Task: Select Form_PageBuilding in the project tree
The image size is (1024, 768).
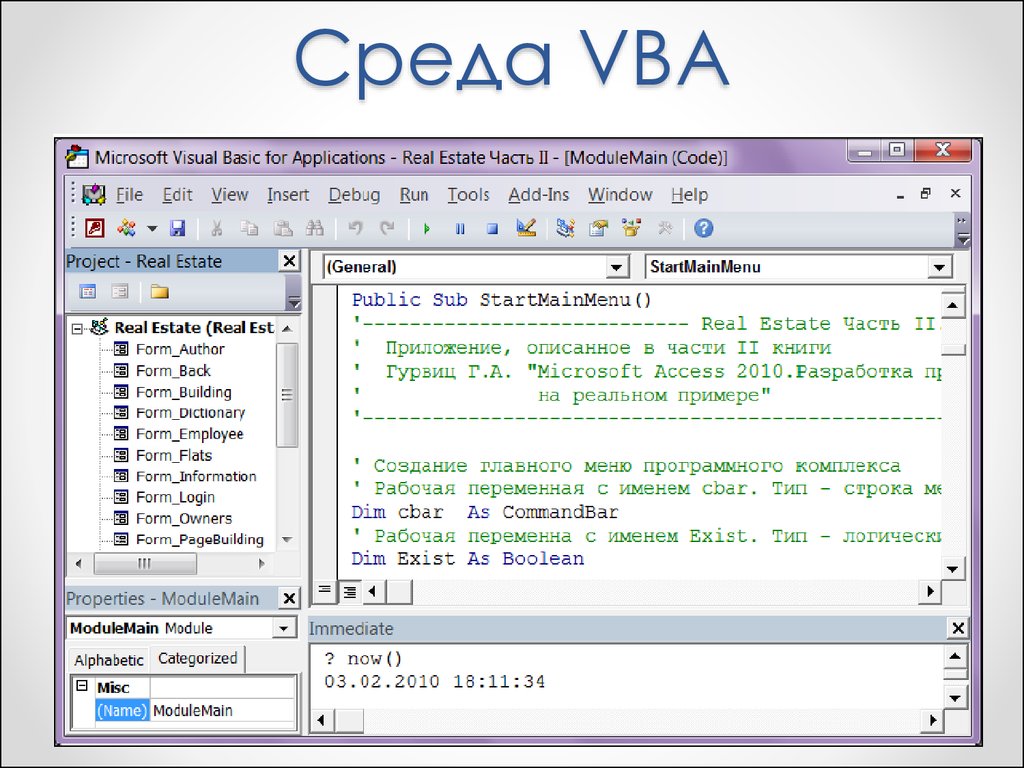Action: [x=200, y=539]
